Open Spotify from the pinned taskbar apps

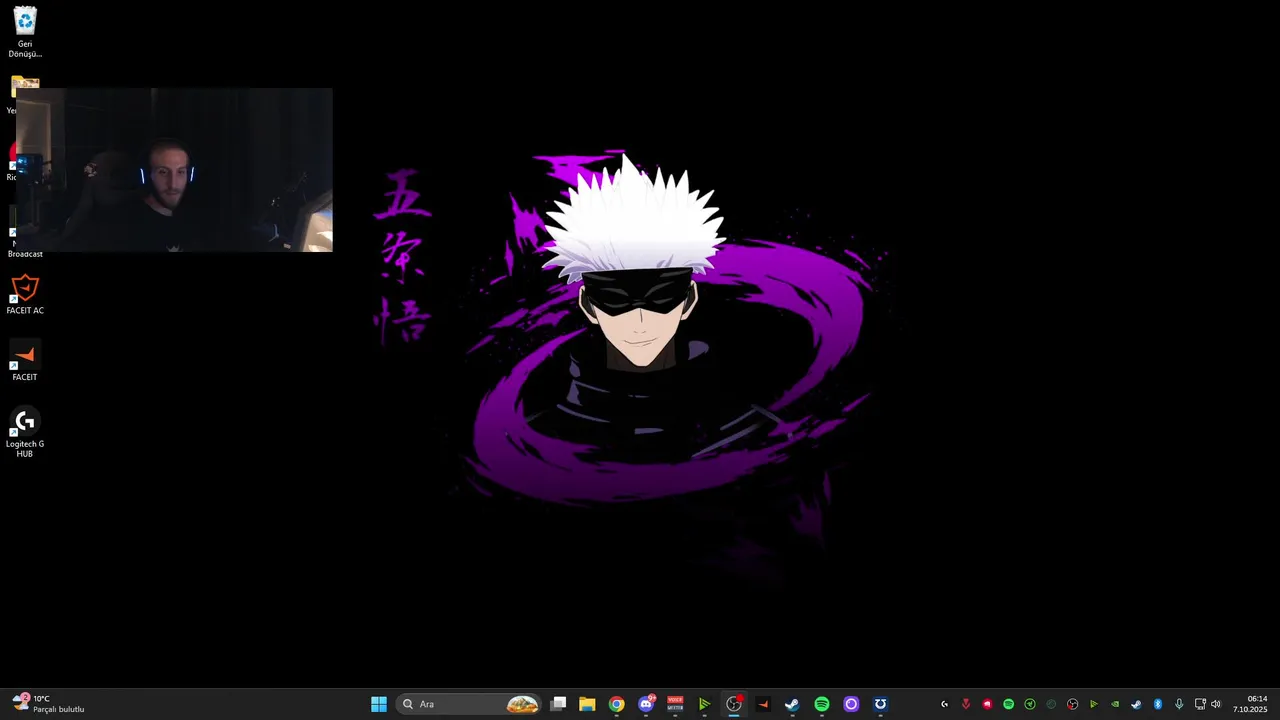click(x=822, y=704)
